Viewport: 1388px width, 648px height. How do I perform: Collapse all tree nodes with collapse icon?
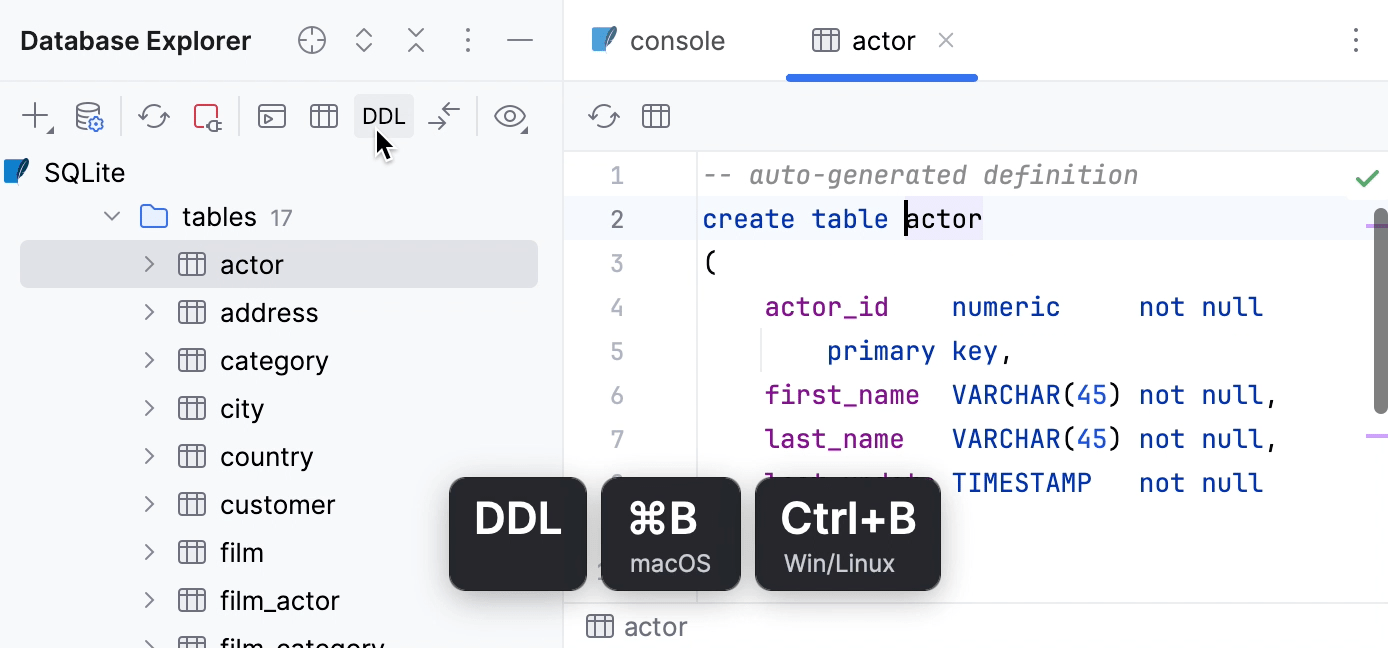415,40
